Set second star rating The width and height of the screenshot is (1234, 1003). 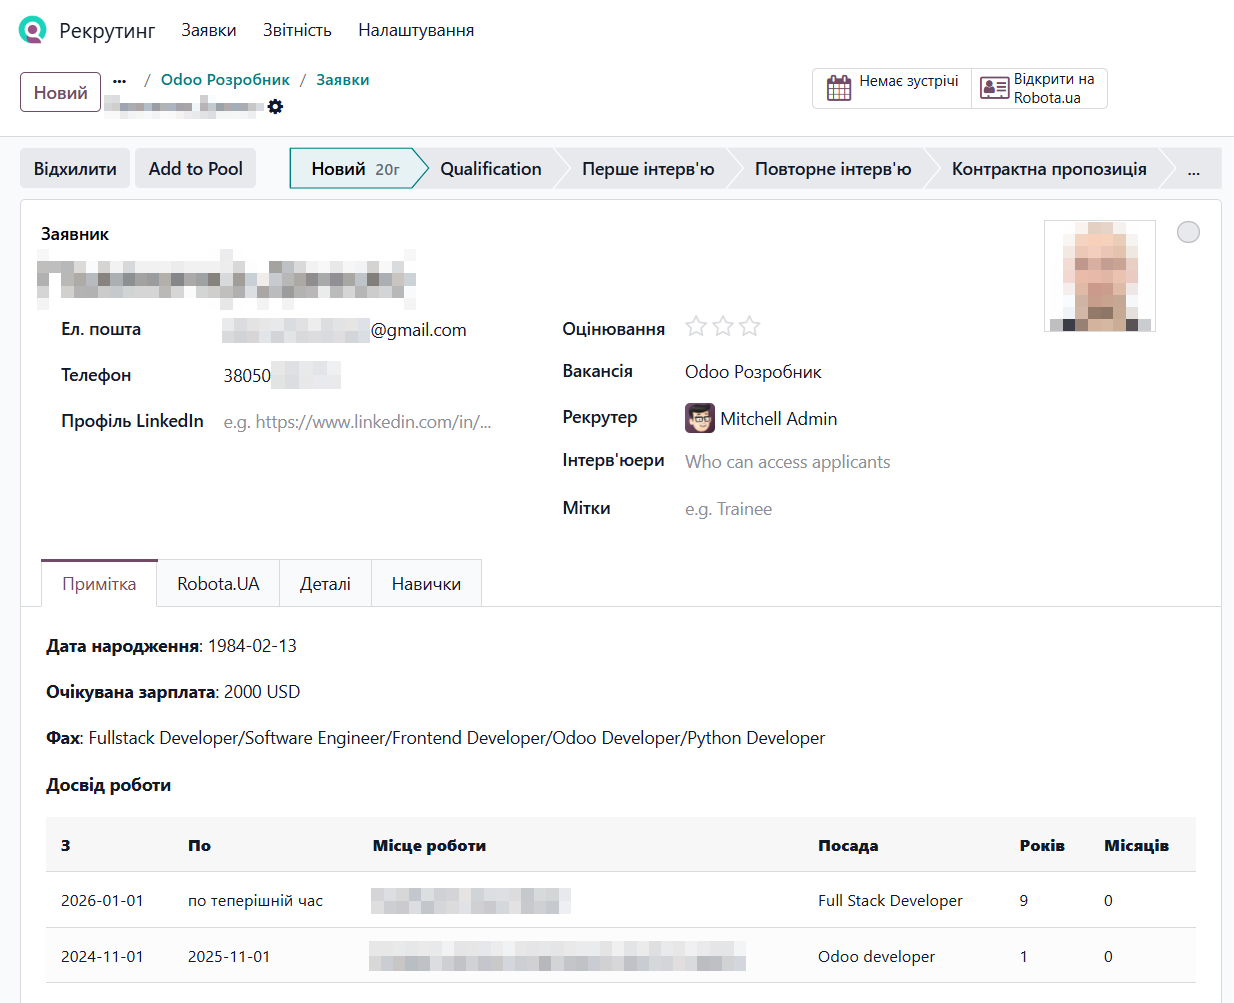723,326
